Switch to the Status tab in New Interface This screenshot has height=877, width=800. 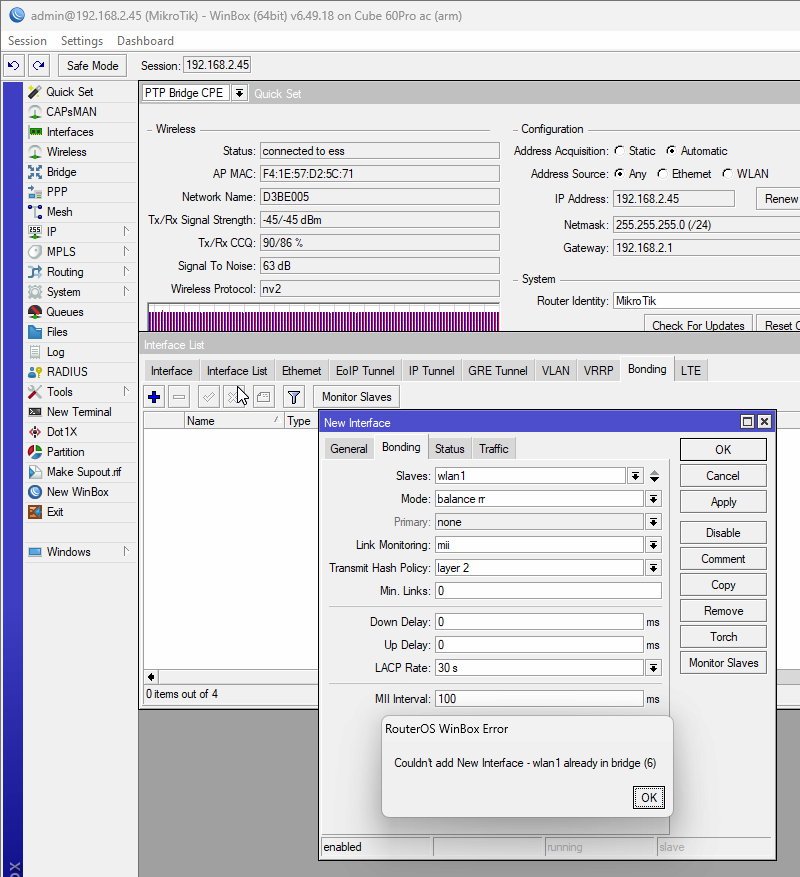(x=450, y=449)
